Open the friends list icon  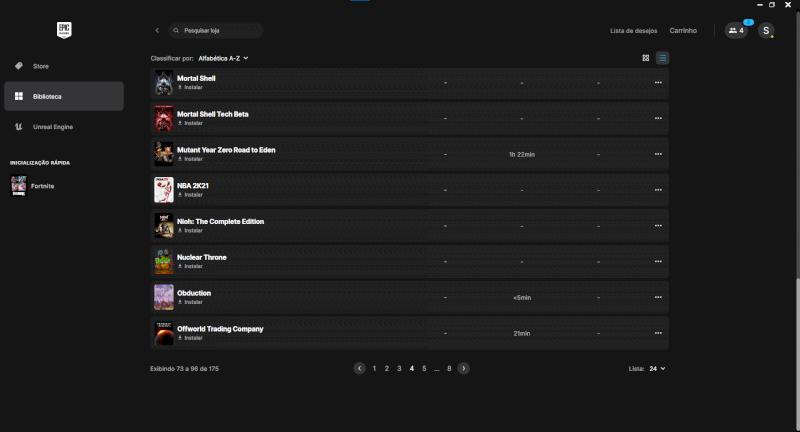[x=737, y=31]
